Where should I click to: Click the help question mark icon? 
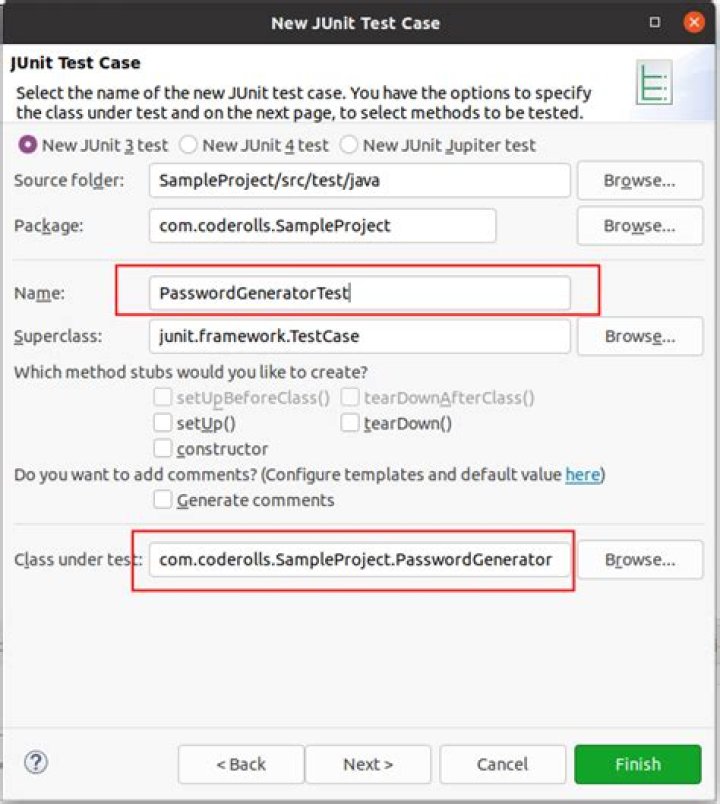click(36, 763)
